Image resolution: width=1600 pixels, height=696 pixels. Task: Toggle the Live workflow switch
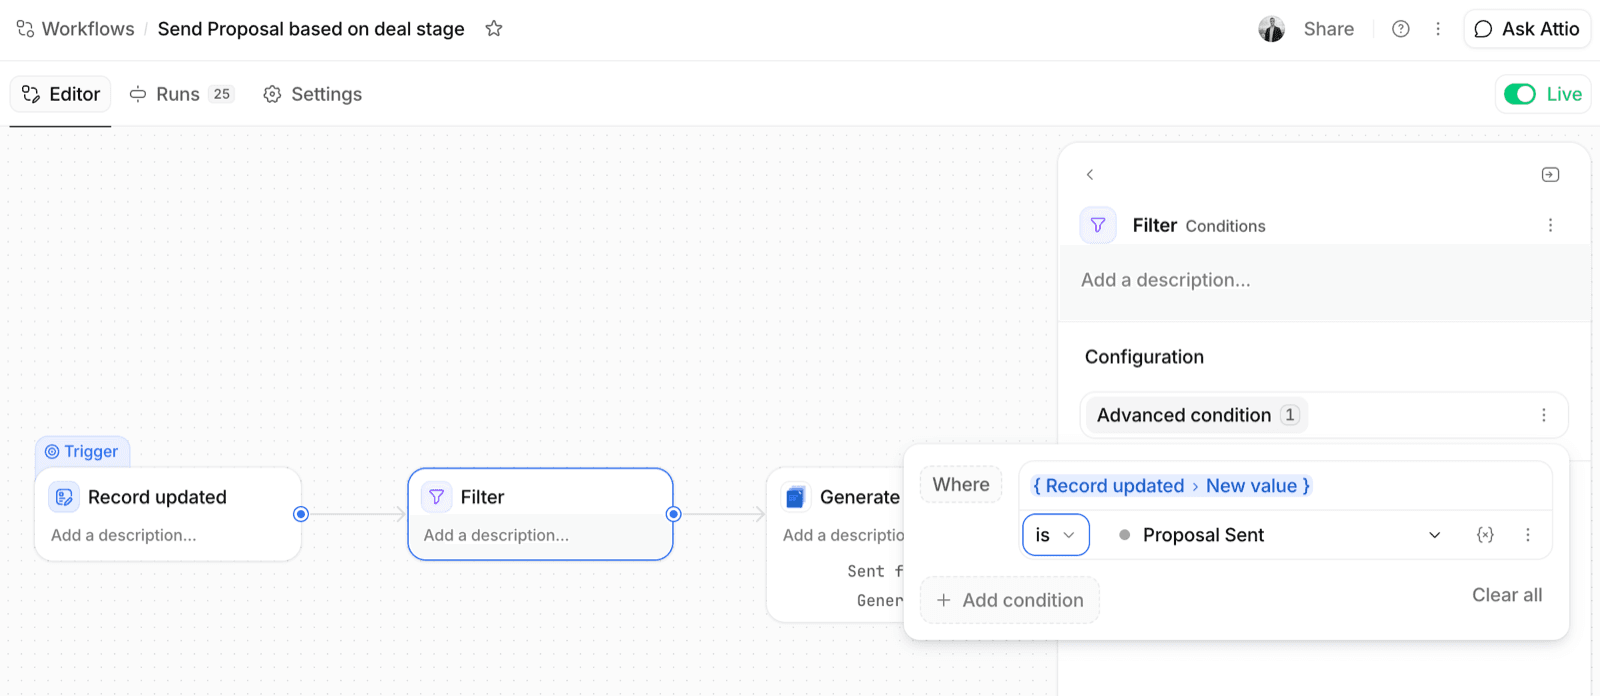click(1519, 94)
